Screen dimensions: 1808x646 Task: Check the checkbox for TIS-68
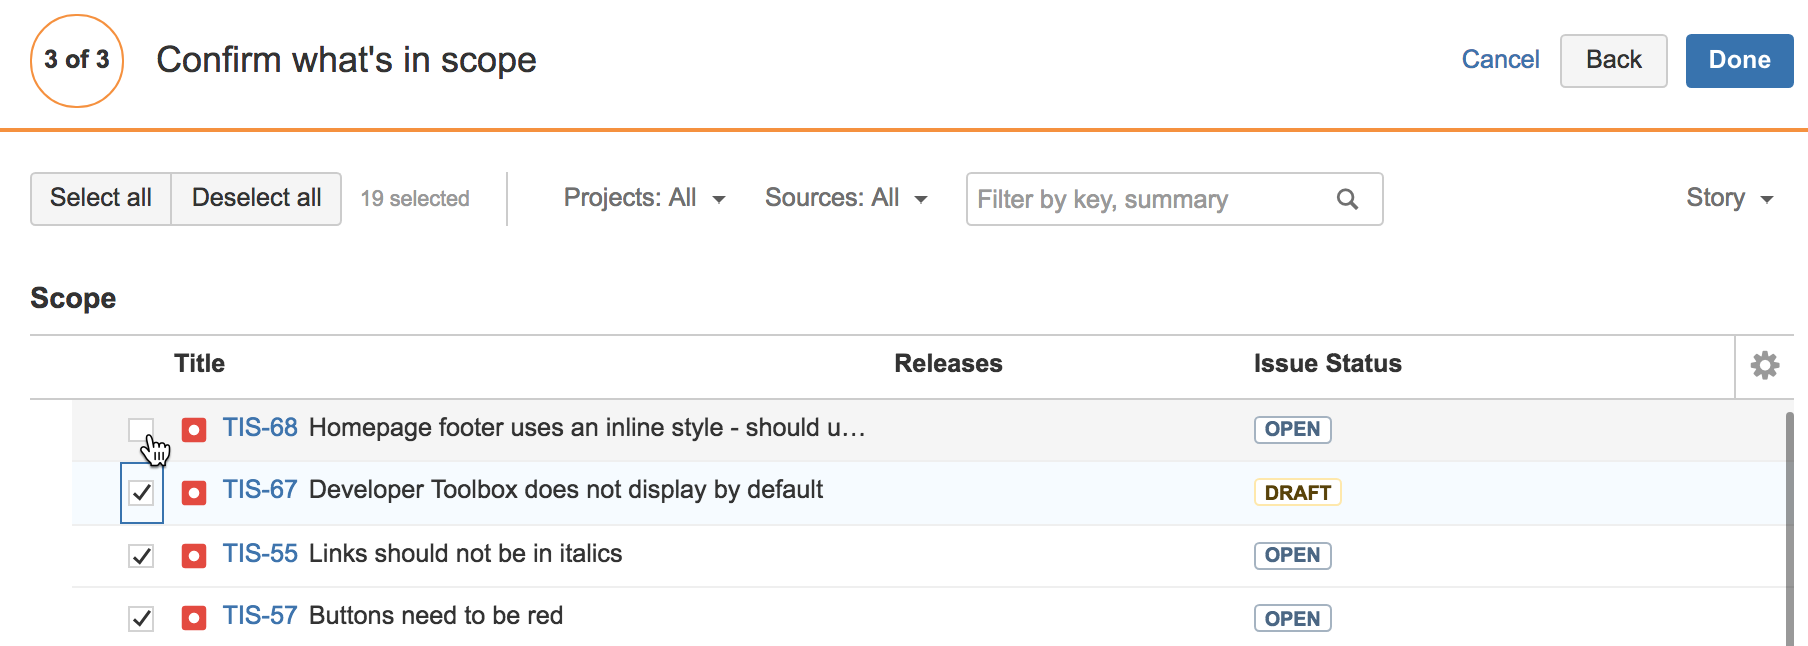click(x=141, y=430)
